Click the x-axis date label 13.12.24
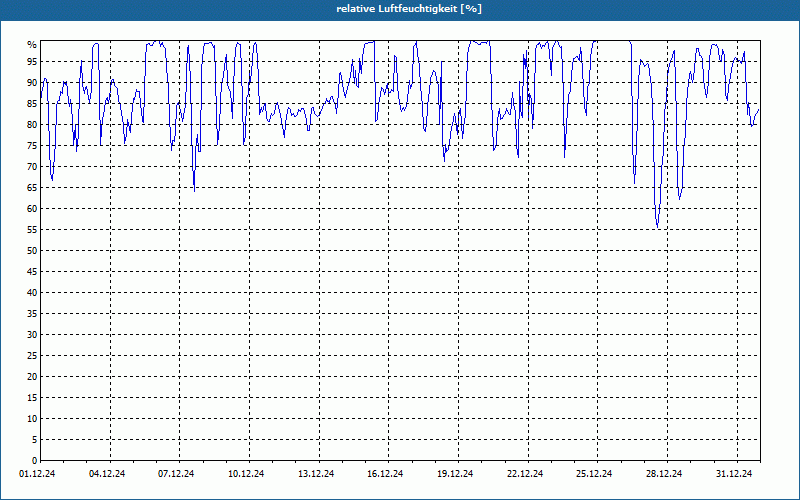The height and width of the screenshot is (500, 800). [316, 474]
